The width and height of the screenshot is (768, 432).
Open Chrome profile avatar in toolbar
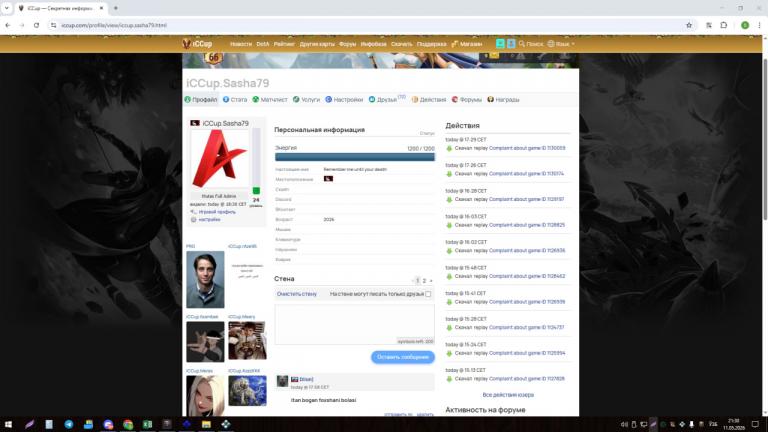point(744,25)
